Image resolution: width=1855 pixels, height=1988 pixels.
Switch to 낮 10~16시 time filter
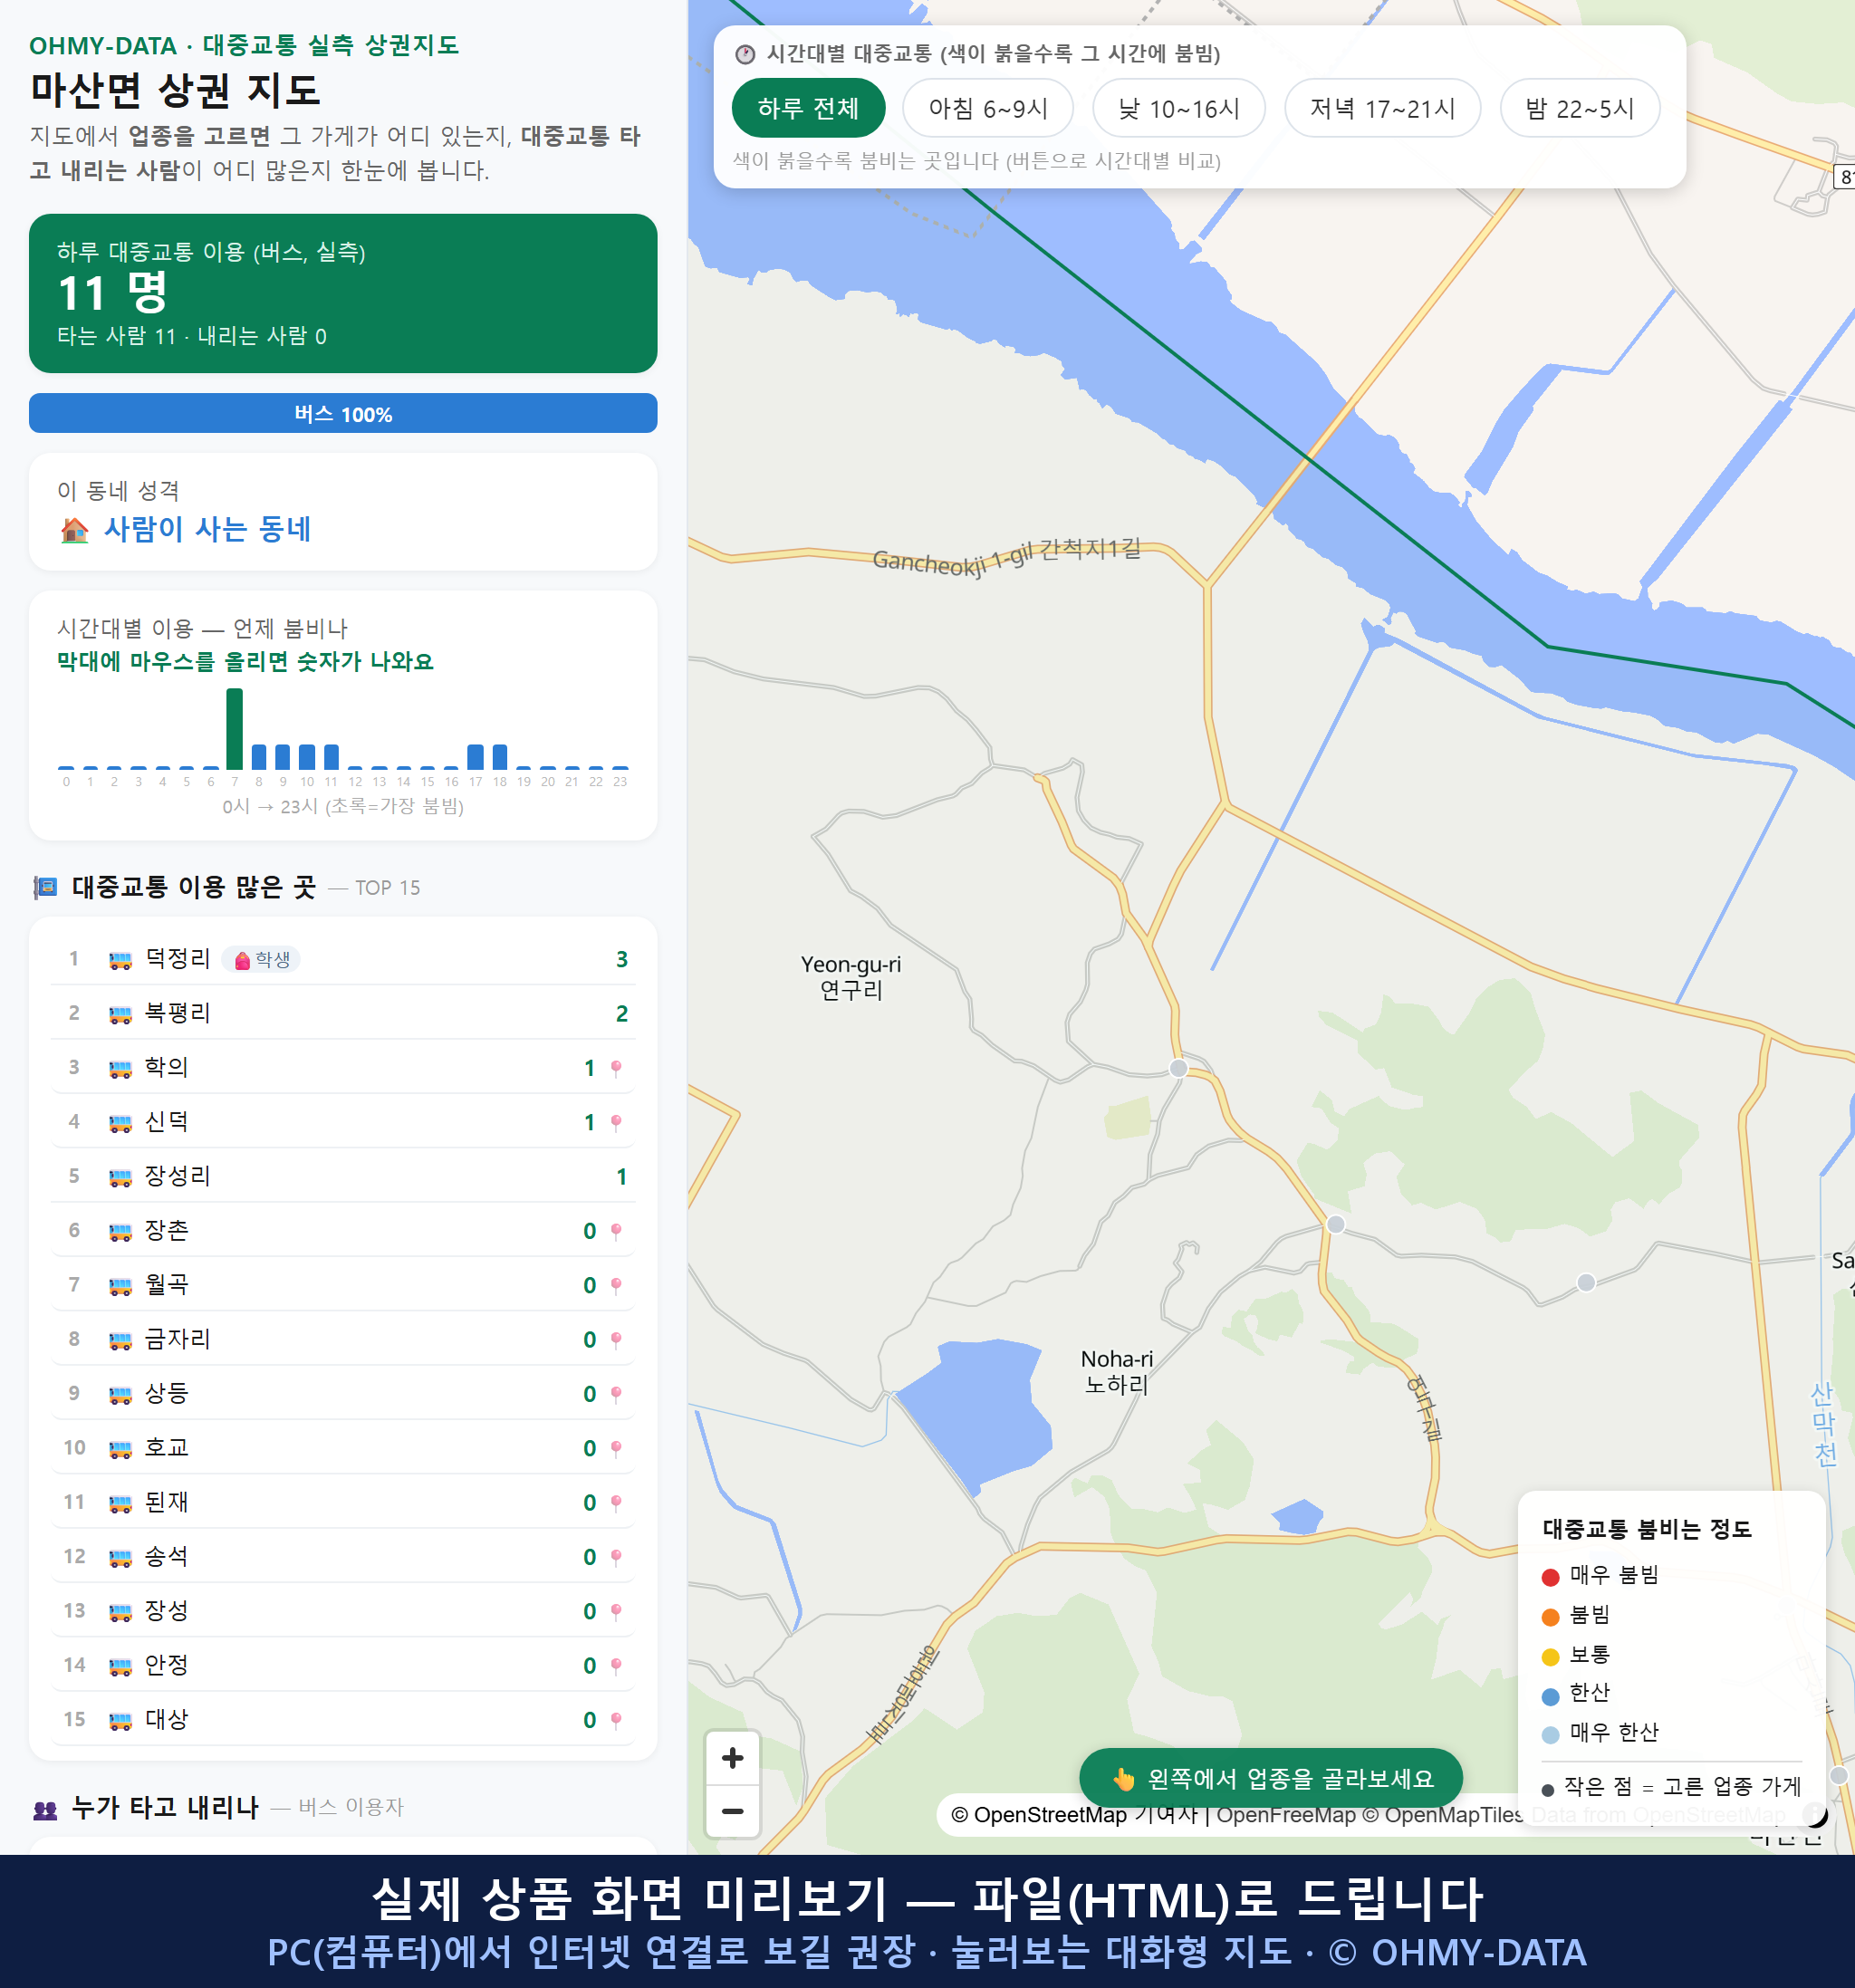1179,108
